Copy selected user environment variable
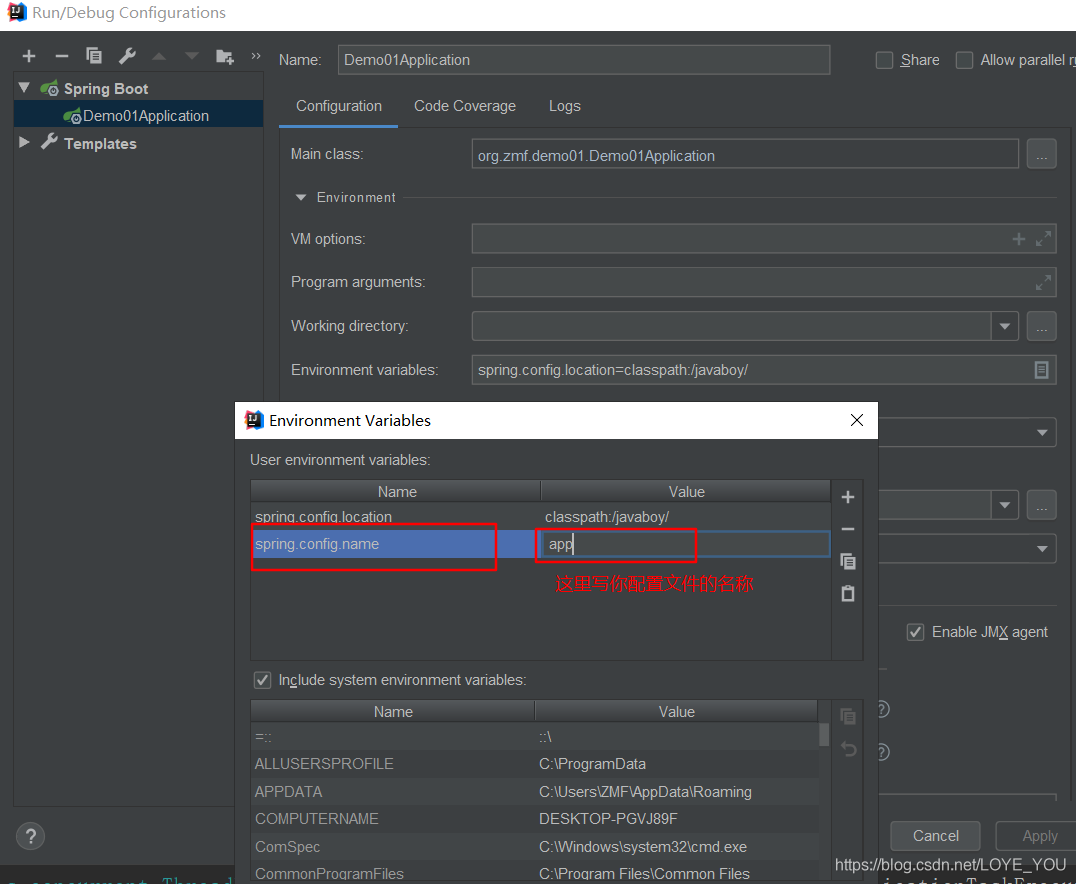 pos(847,561)
